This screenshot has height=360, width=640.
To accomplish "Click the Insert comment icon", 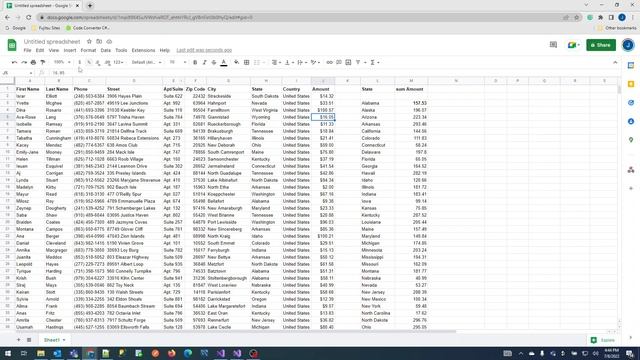I will [x=339, y=62].
